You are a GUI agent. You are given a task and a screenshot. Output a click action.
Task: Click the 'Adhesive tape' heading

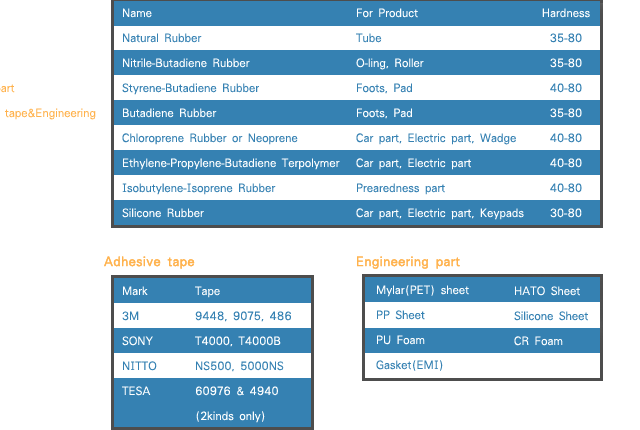149,262
